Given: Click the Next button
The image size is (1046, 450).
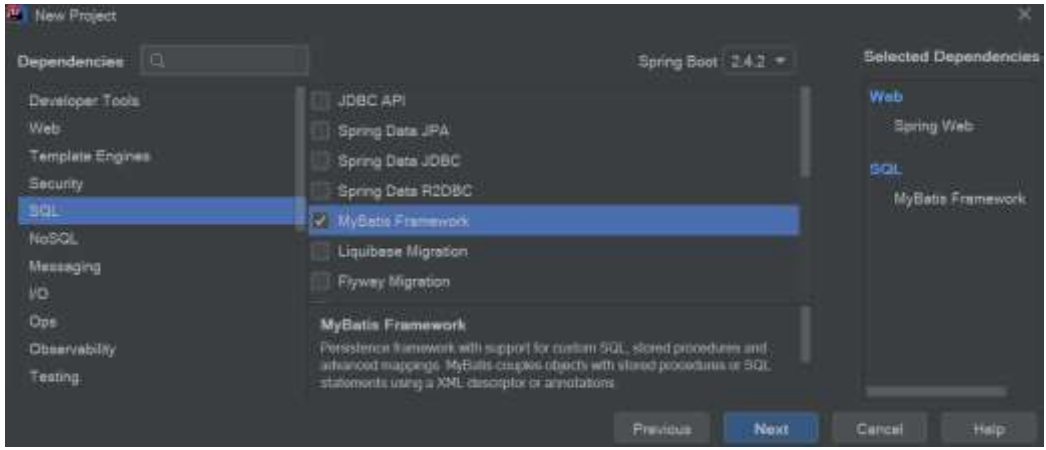Looking at the screenshot, I should [x=771, y=429].
